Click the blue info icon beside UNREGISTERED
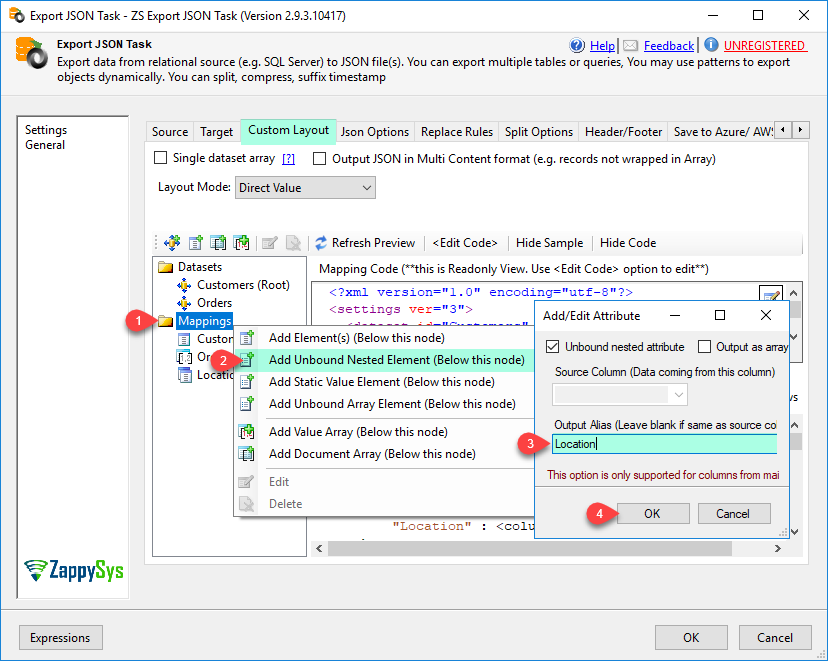The width and height of the screenshot is (828, 661). point(711,45)
